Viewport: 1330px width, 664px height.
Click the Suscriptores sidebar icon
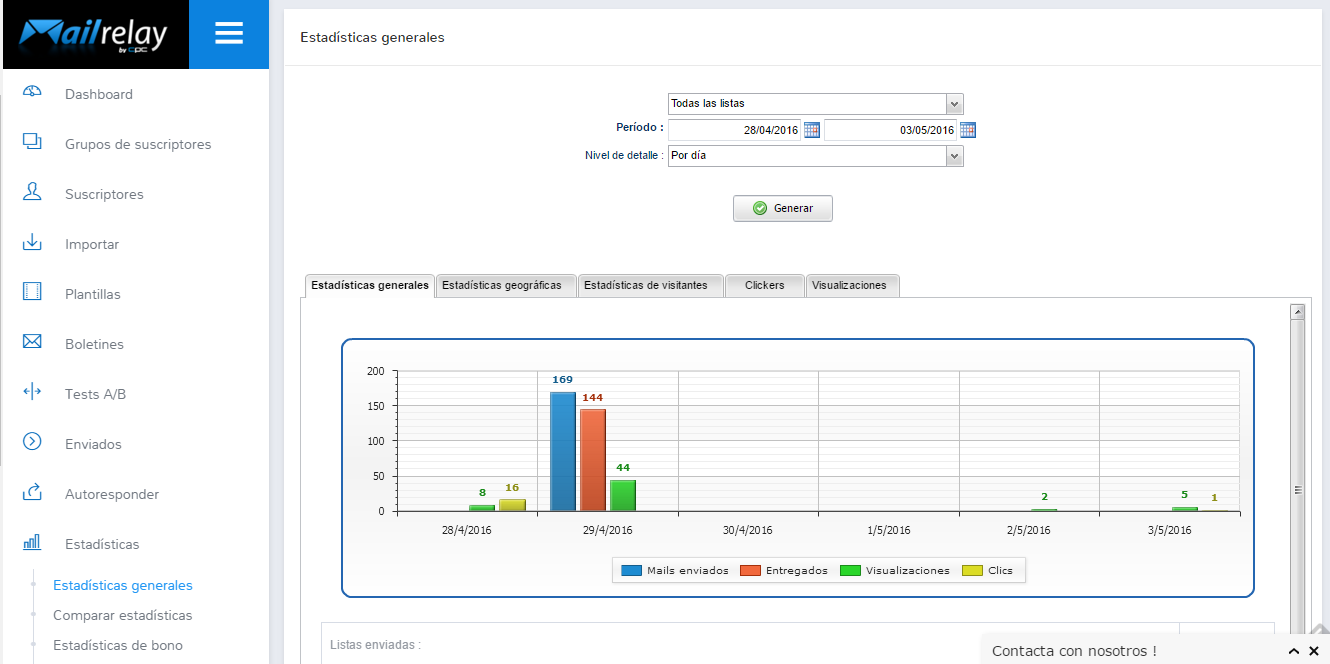pyautogui.click(x=33, y=193)
